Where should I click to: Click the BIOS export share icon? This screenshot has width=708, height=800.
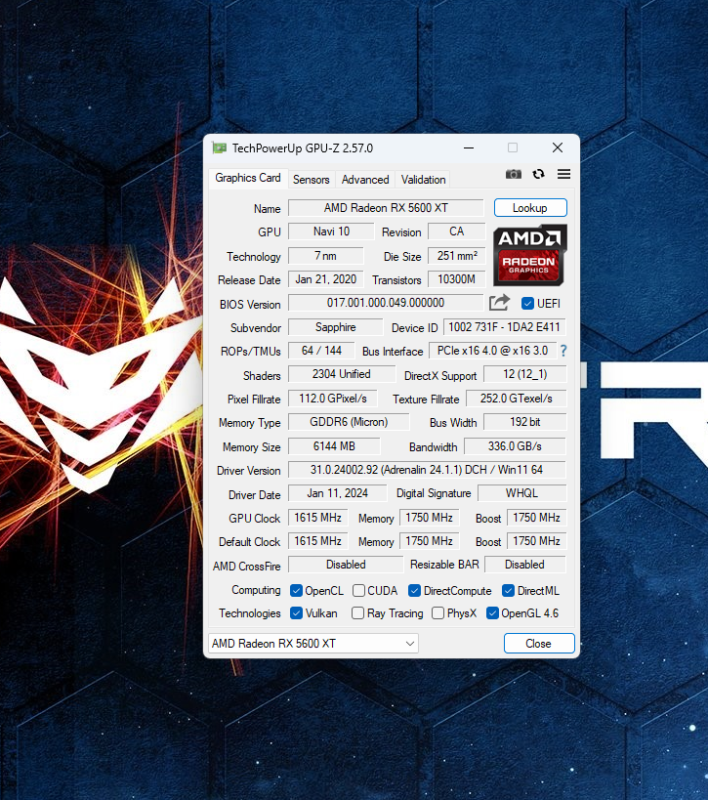tap(499, 303)
